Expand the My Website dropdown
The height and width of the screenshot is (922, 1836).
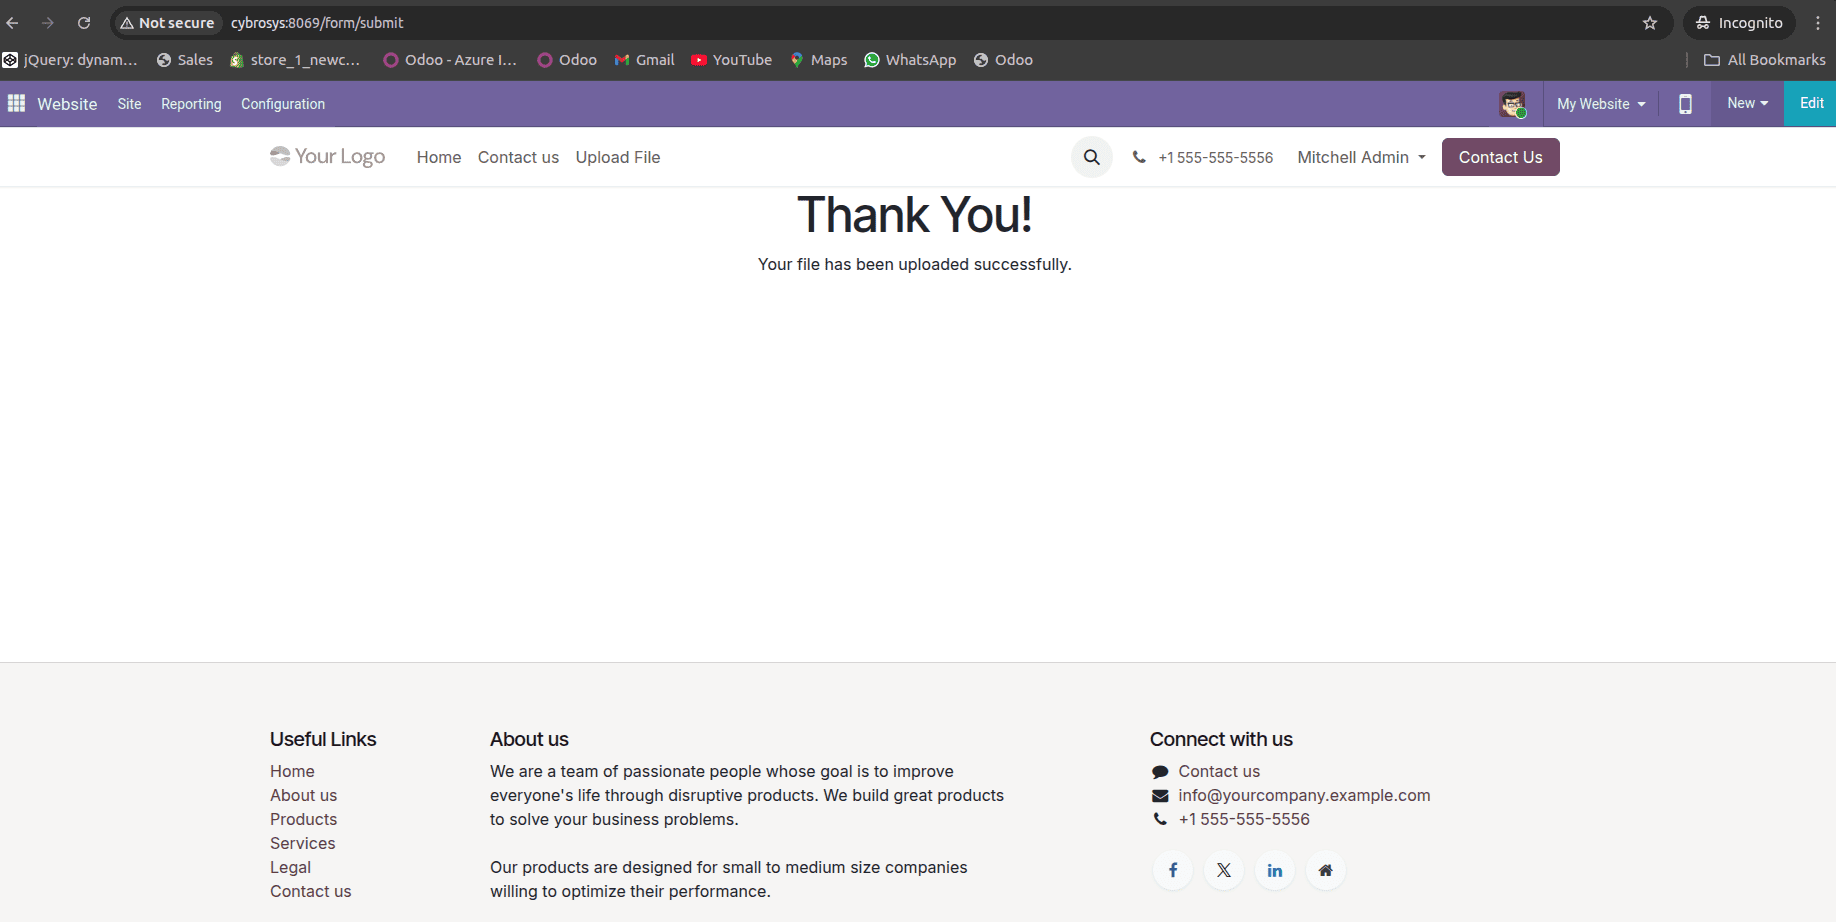[1599, 103]
